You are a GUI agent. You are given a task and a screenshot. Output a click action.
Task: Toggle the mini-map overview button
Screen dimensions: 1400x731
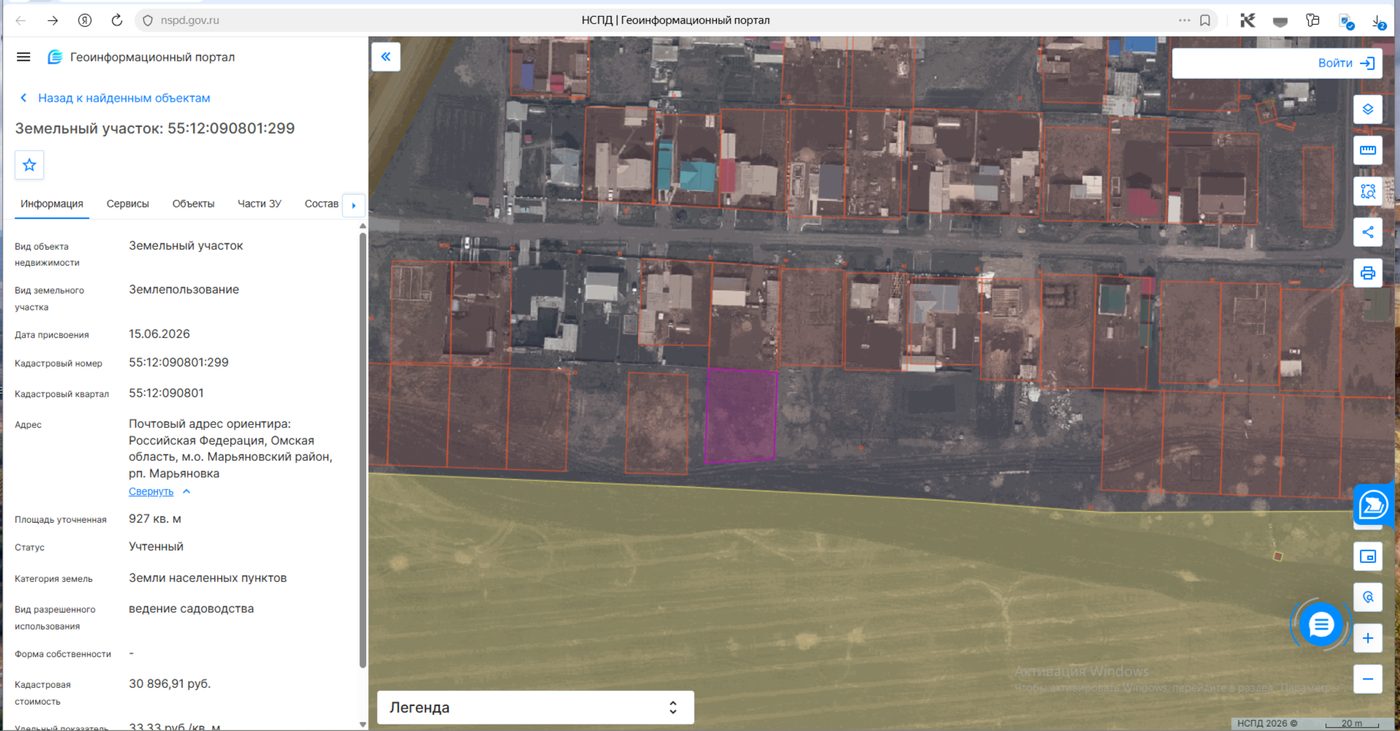1368,556
